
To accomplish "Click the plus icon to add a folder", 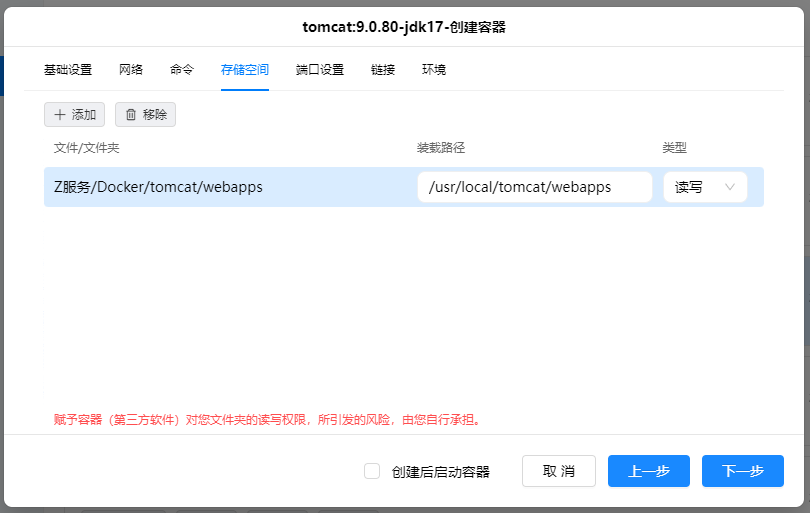I will point(60,115).
